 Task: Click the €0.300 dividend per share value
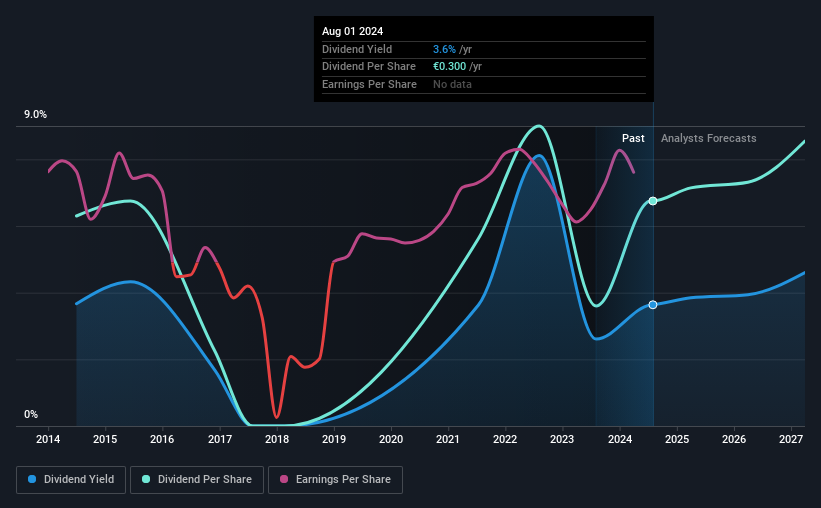point(449,67)
